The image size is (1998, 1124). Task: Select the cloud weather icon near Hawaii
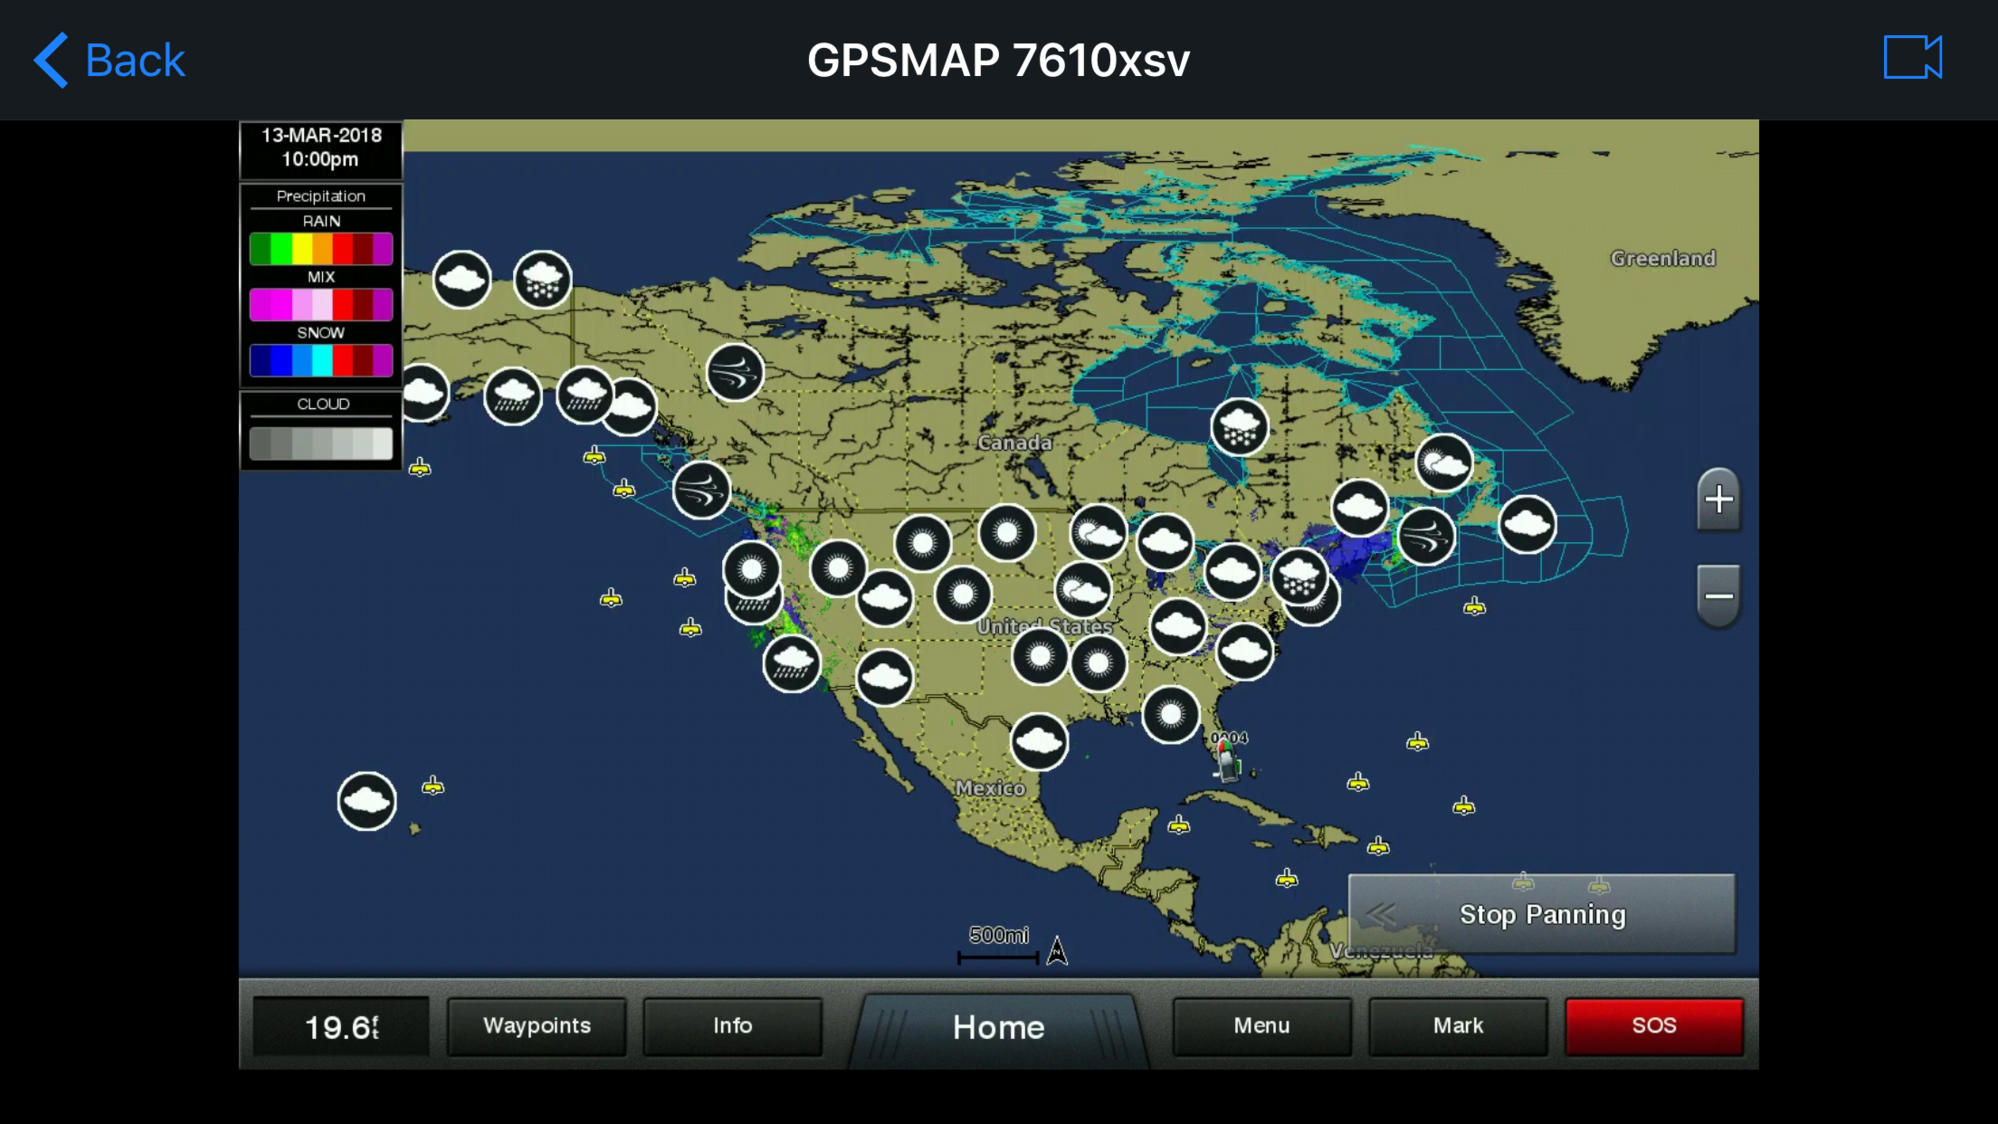coord(366,800)
